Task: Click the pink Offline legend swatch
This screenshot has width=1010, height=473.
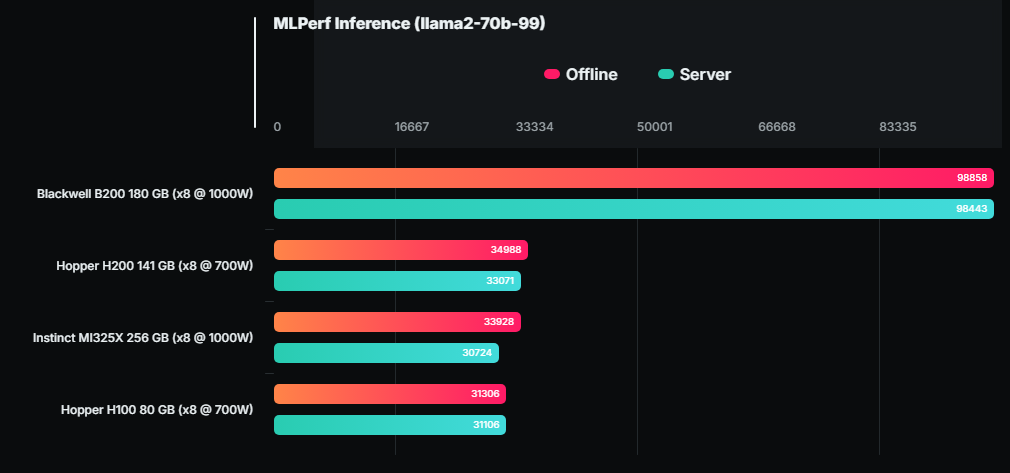Action: 552,74
